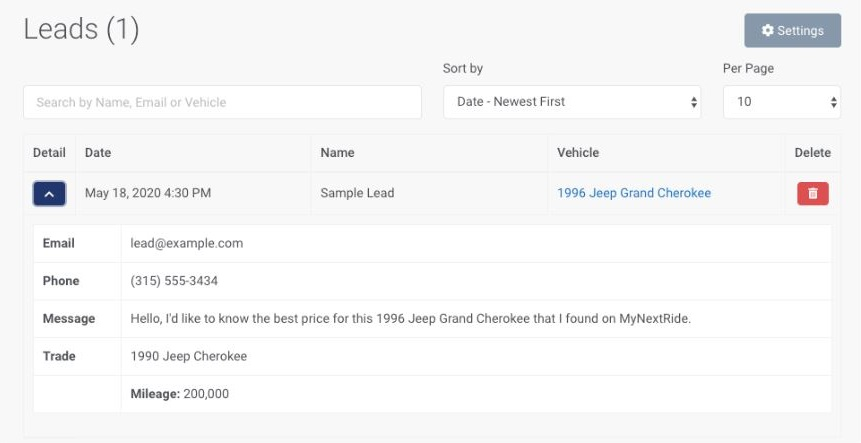Click the search by name, email or vehicle field

[222, 102]
